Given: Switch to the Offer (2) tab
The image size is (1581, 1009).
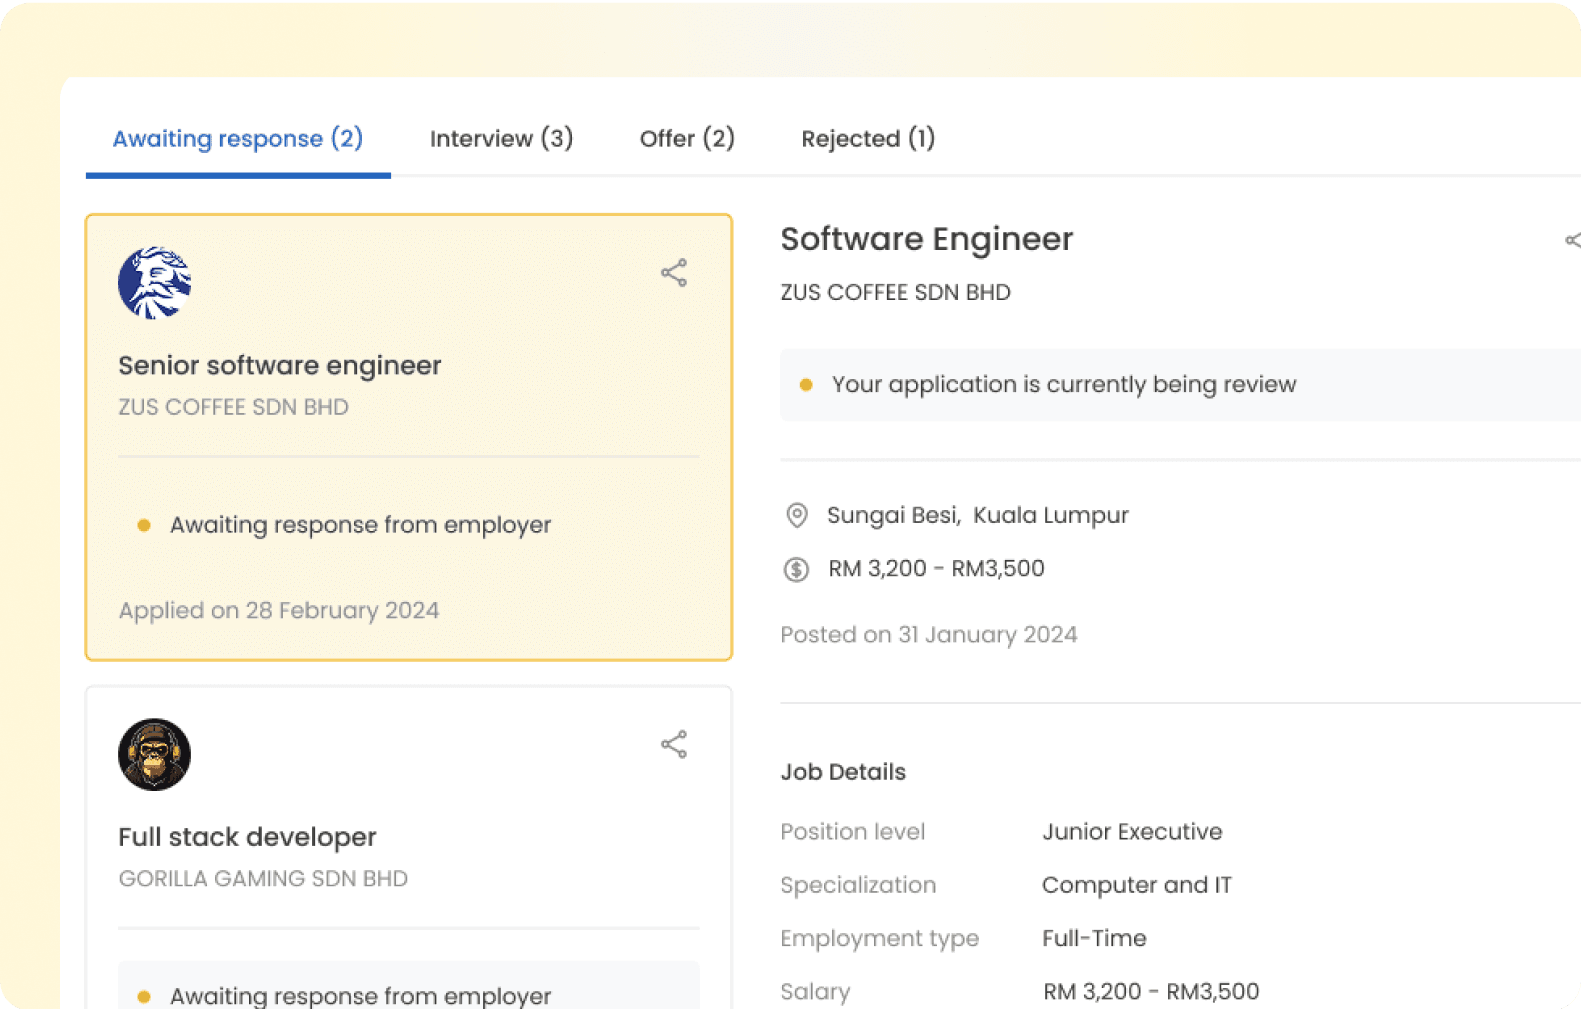Looking at the screenshot, I should click(x=687, y=139).
